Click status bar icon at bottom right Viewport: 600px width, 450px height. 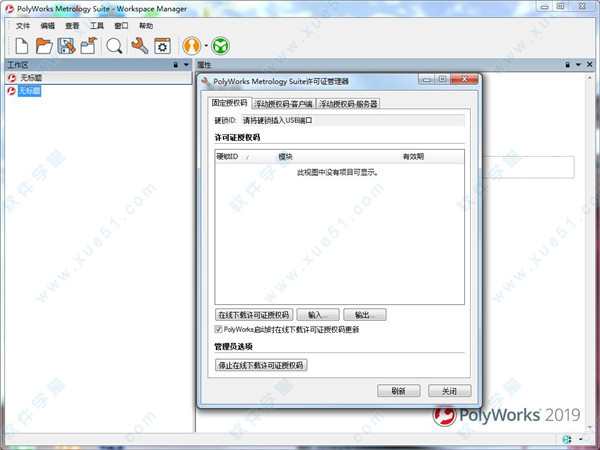[567, 439]
